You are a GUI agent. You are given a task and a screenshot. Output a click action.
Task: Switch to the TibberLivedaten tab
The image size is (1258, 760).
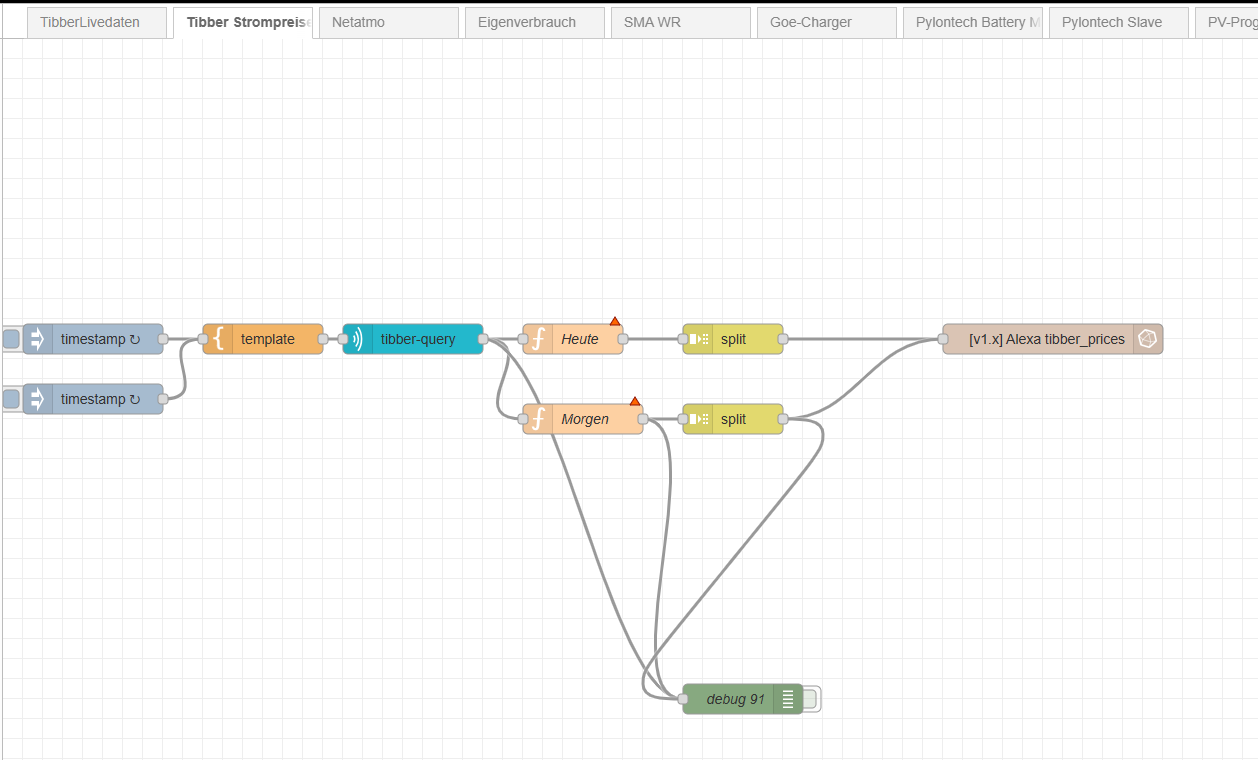pyautogui.click(x=96, y=22)
